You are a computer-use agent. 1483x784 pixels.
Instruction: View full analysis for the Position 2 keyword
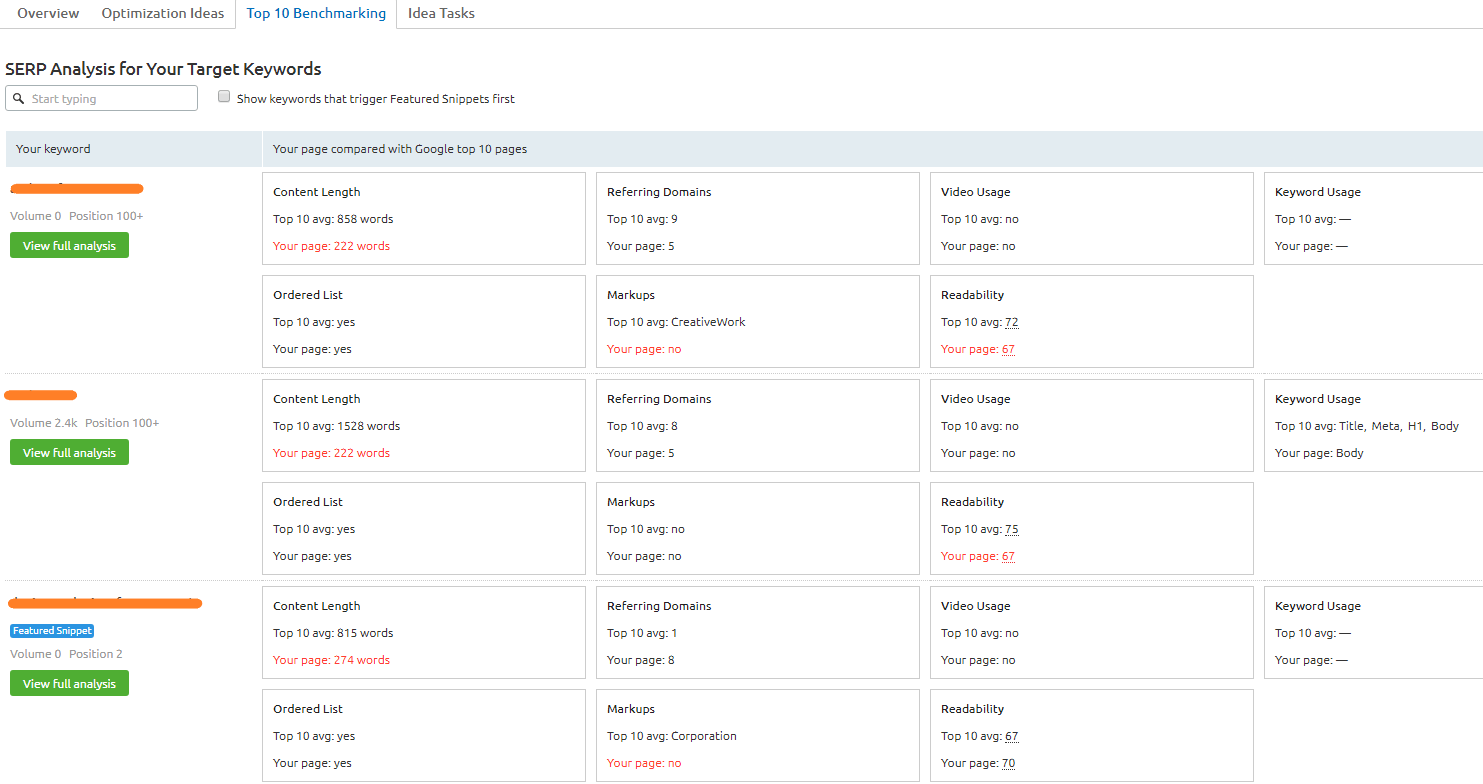pos(69,684)
